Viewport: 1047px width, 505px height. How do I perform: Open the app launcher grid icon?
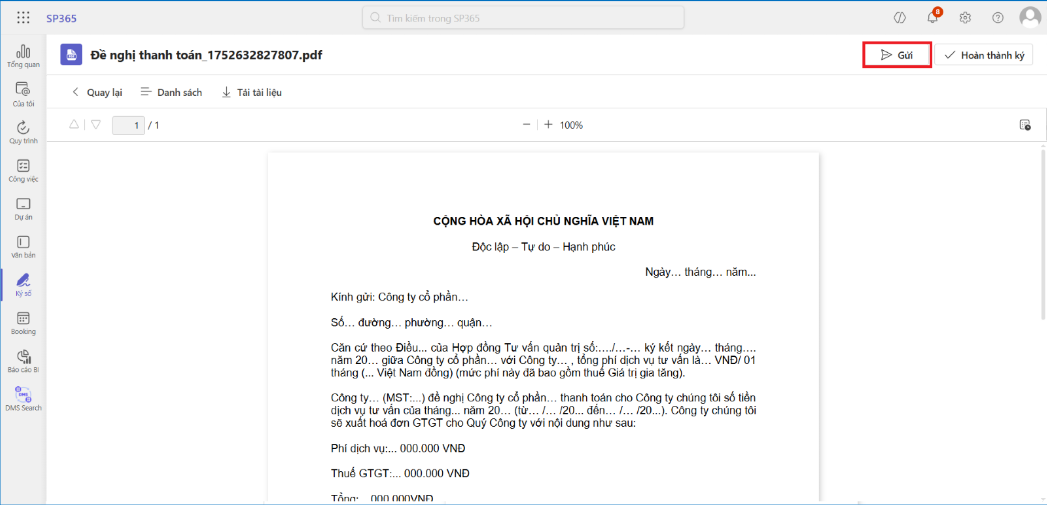click(x=23, y=17)
